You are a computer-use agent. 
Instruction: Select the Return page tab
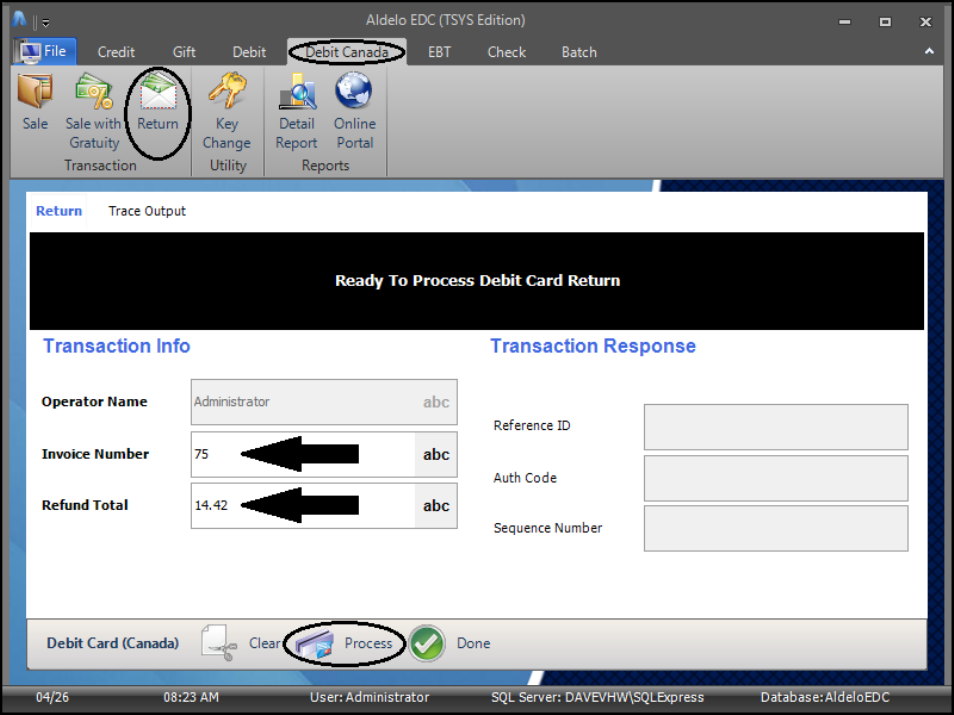59,211
